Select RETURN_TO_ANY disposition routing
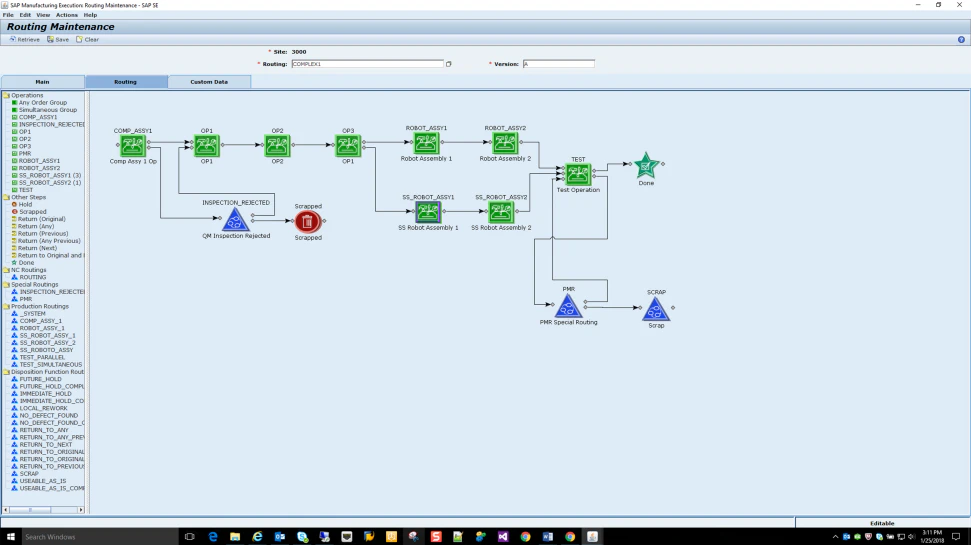This screenshot has height=545, width=971. coord(44,430)
